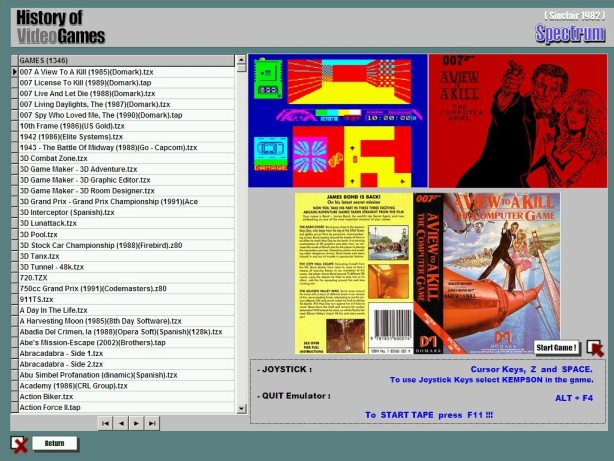
Task: Select 007 A View To A Kill (1985)(Domark).tzx
Action: pos(126,72)
